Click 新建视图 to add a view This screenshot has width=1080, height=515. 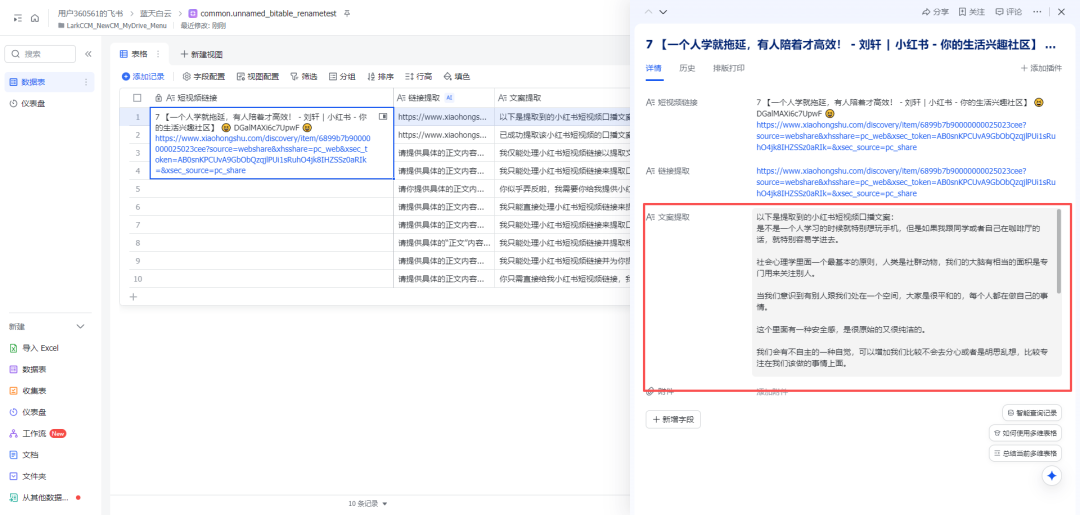coord(201,54)
